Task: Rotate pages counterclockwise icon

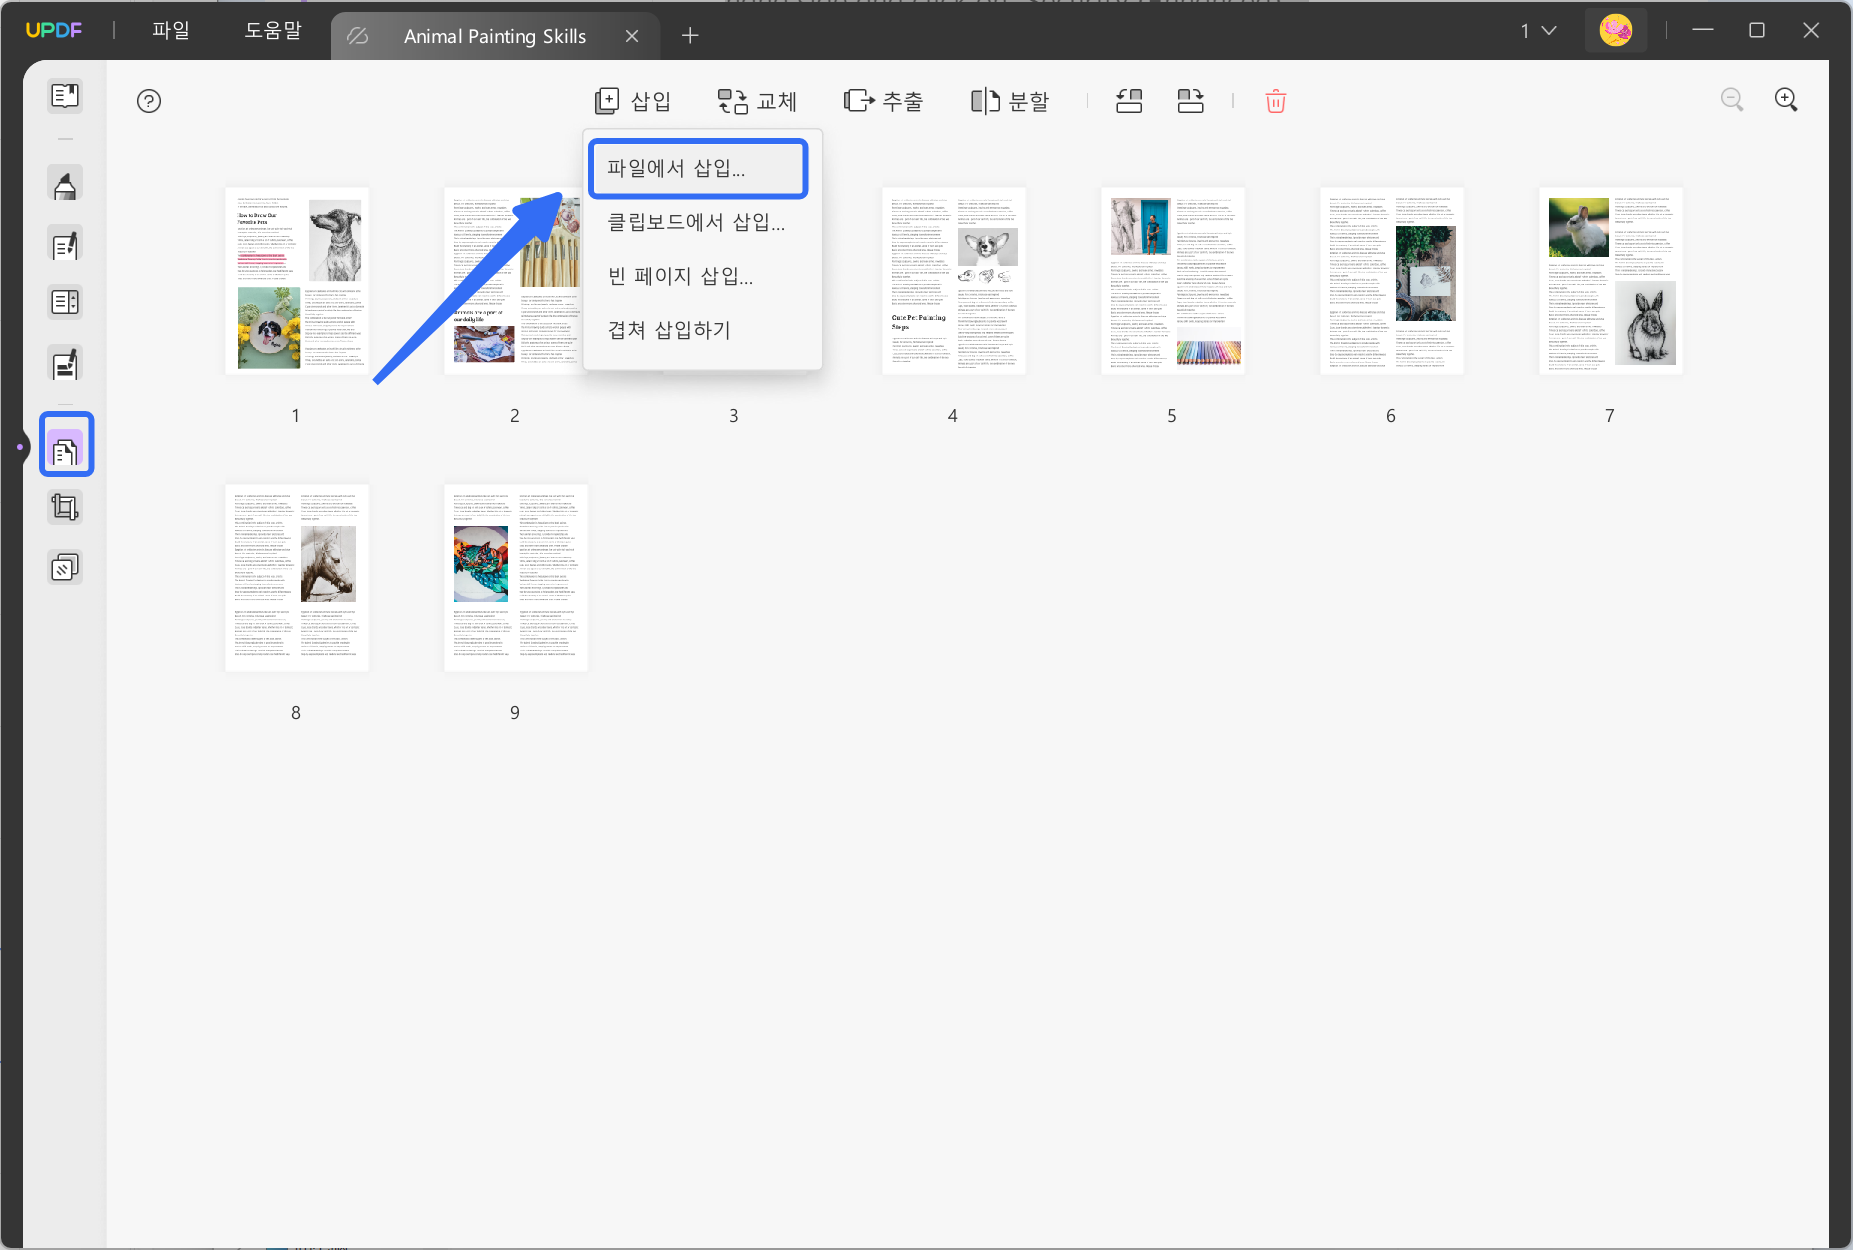Action: point(1129,101)
